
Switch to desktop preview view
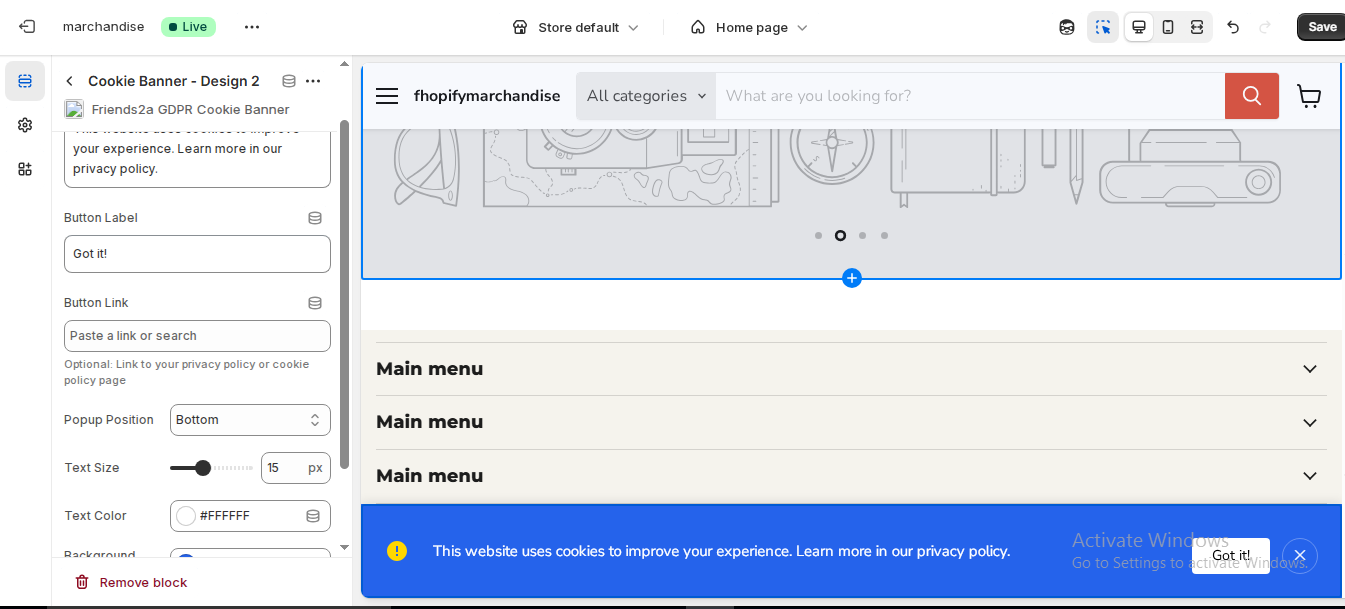1139,27
